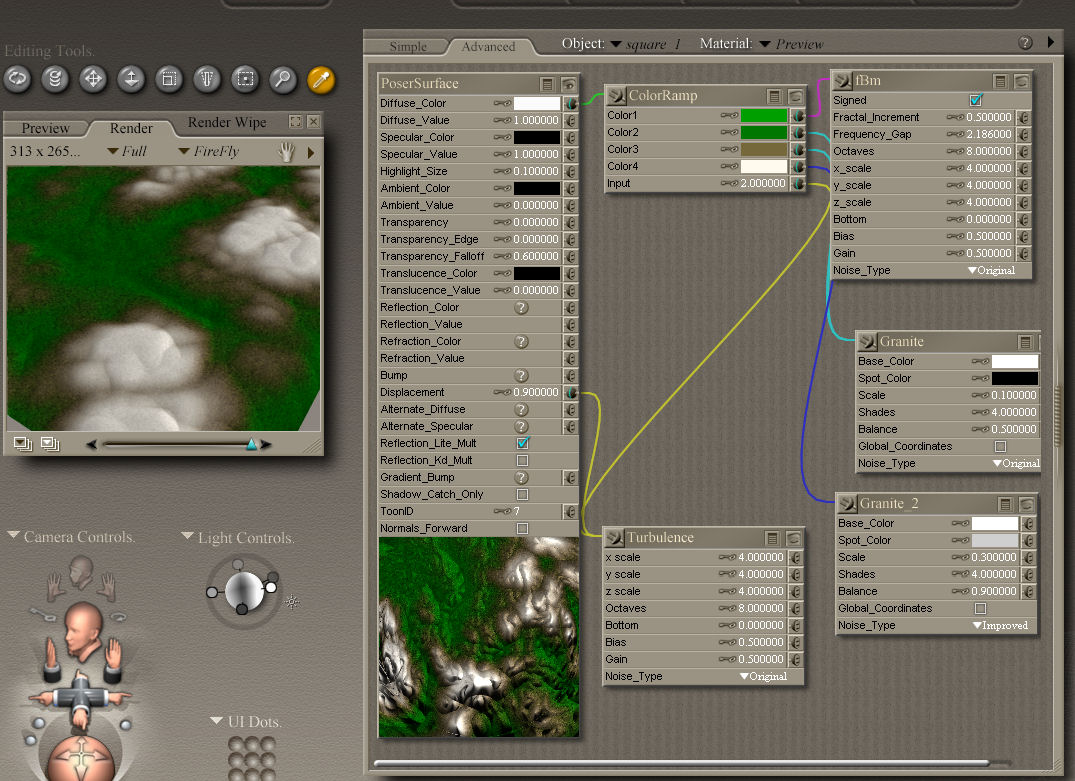Select the Rotate editing tool

click(x=18, y=79)
